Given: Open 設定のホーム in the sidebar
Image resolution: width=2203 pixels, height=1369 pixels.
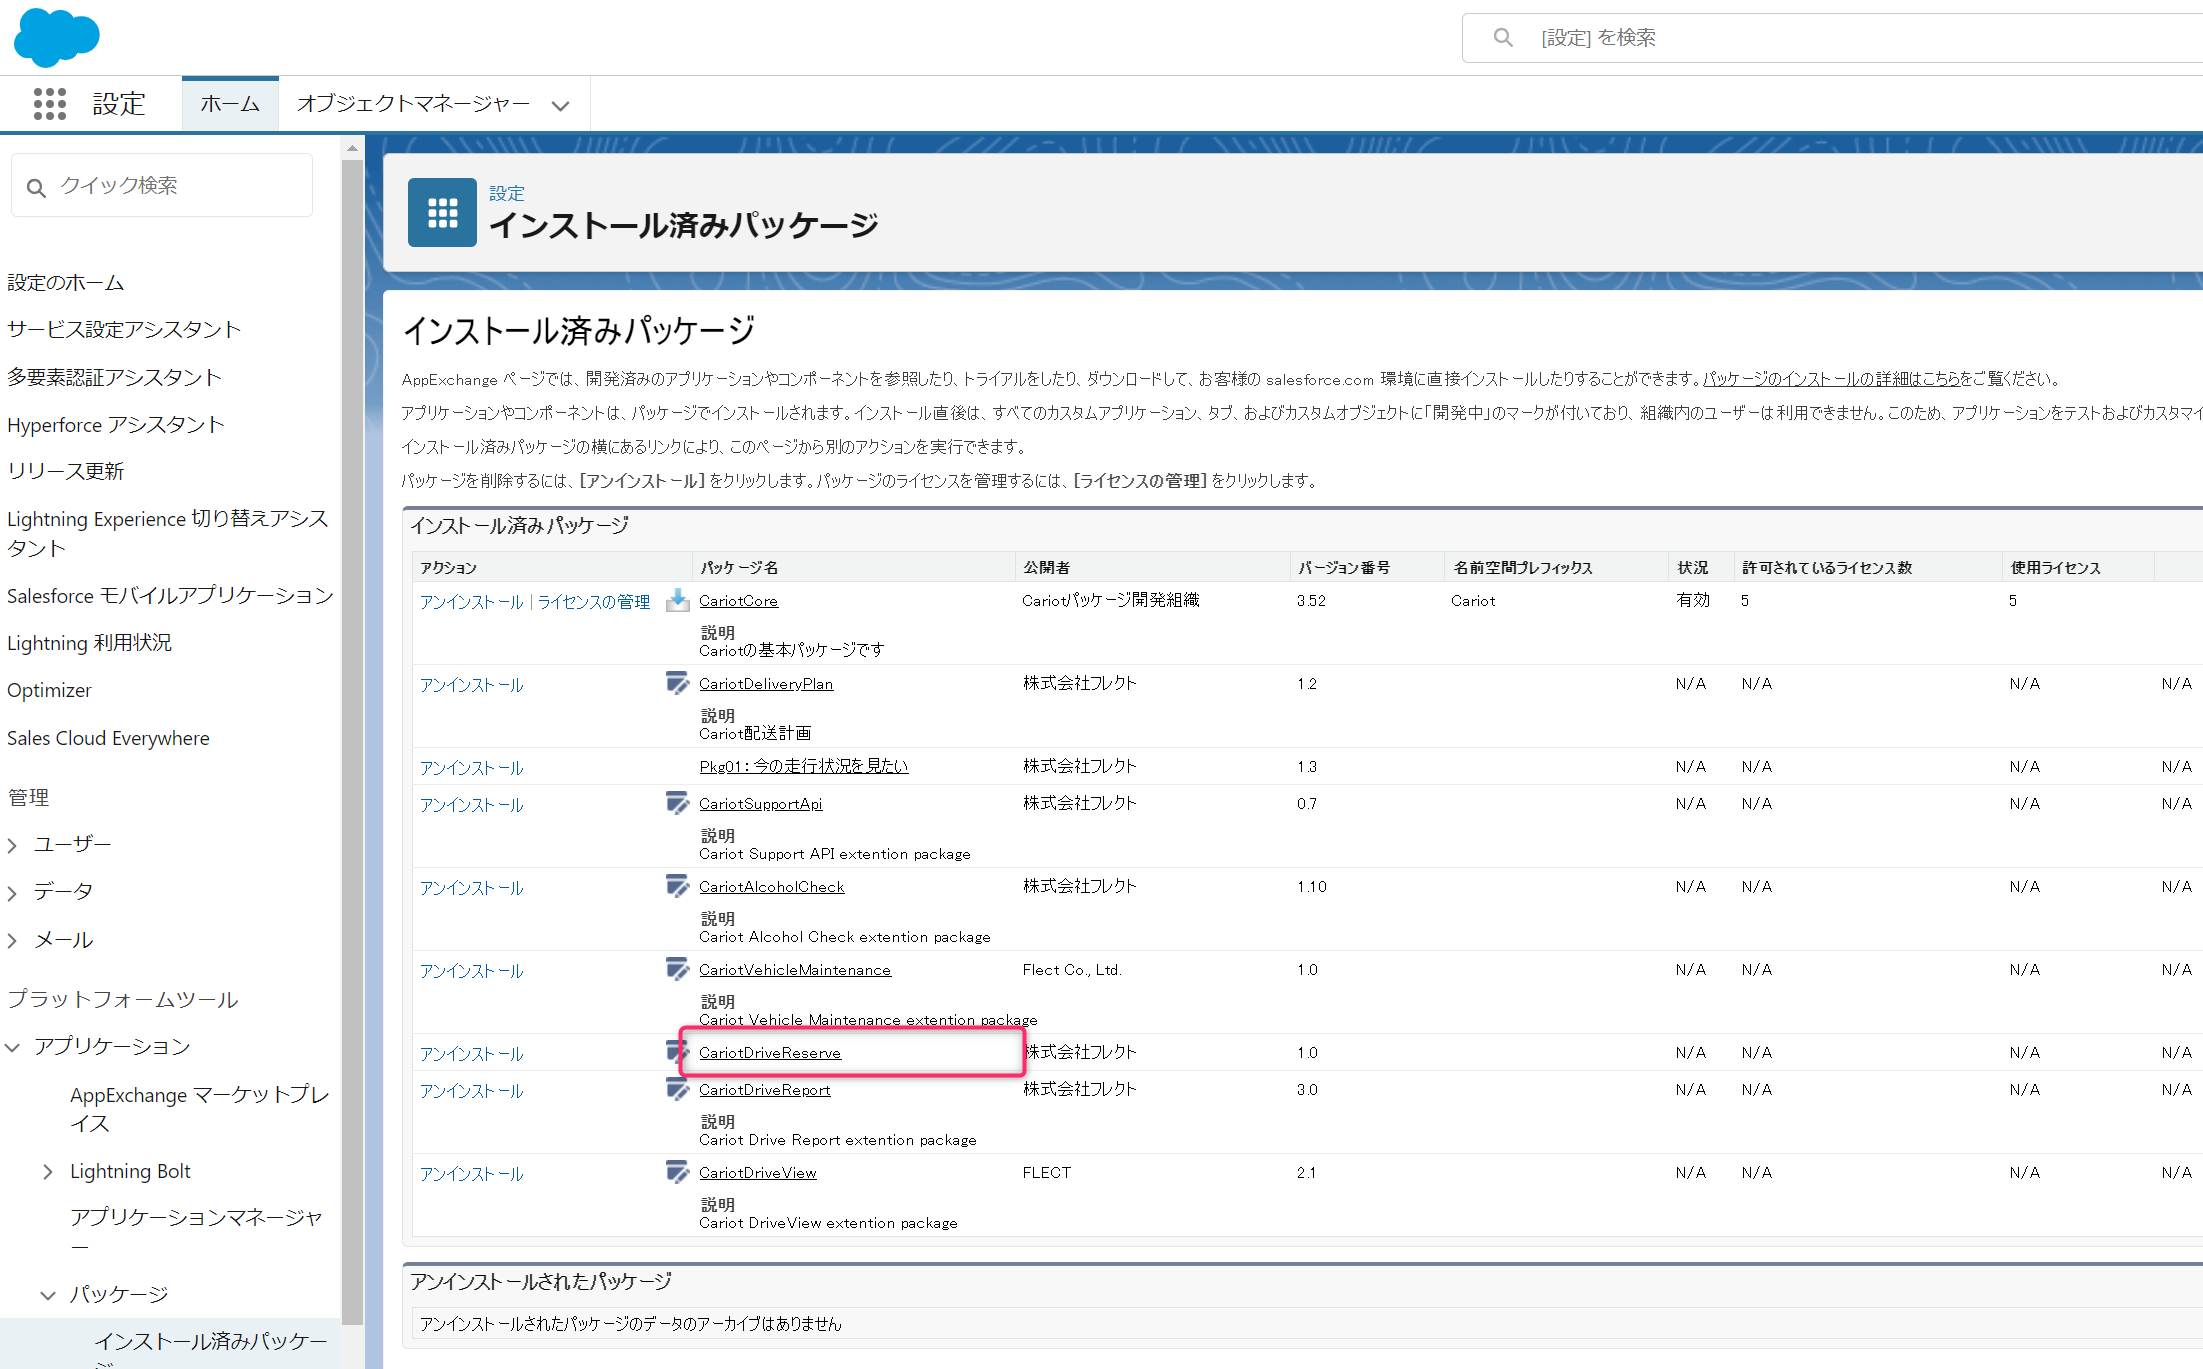Looking at the screenshot, I should click(x=66, y=283).
